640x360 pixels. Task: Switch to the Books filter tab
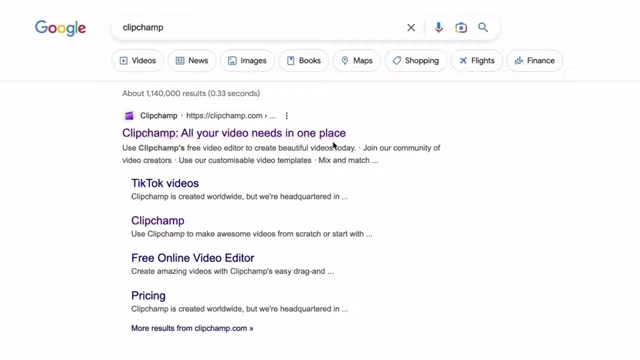tap(304, 60)
